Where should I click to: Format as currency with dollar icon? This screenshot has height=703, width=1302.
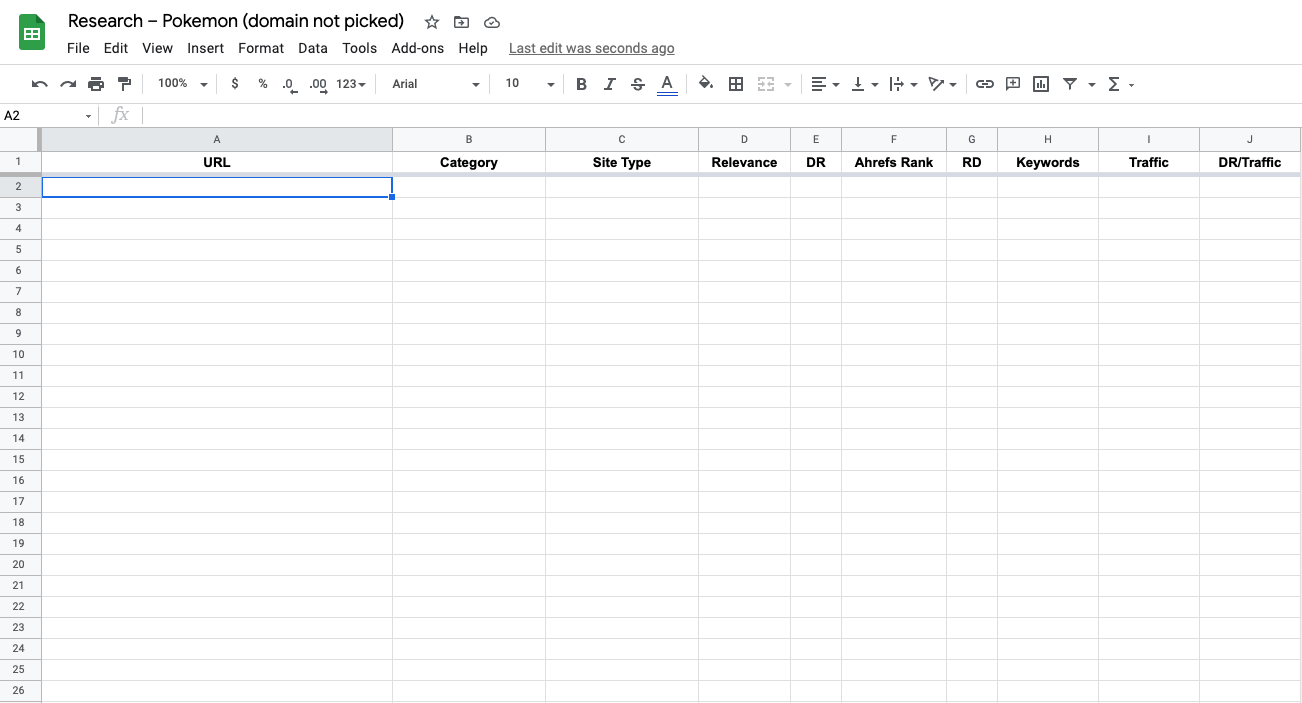235,84
